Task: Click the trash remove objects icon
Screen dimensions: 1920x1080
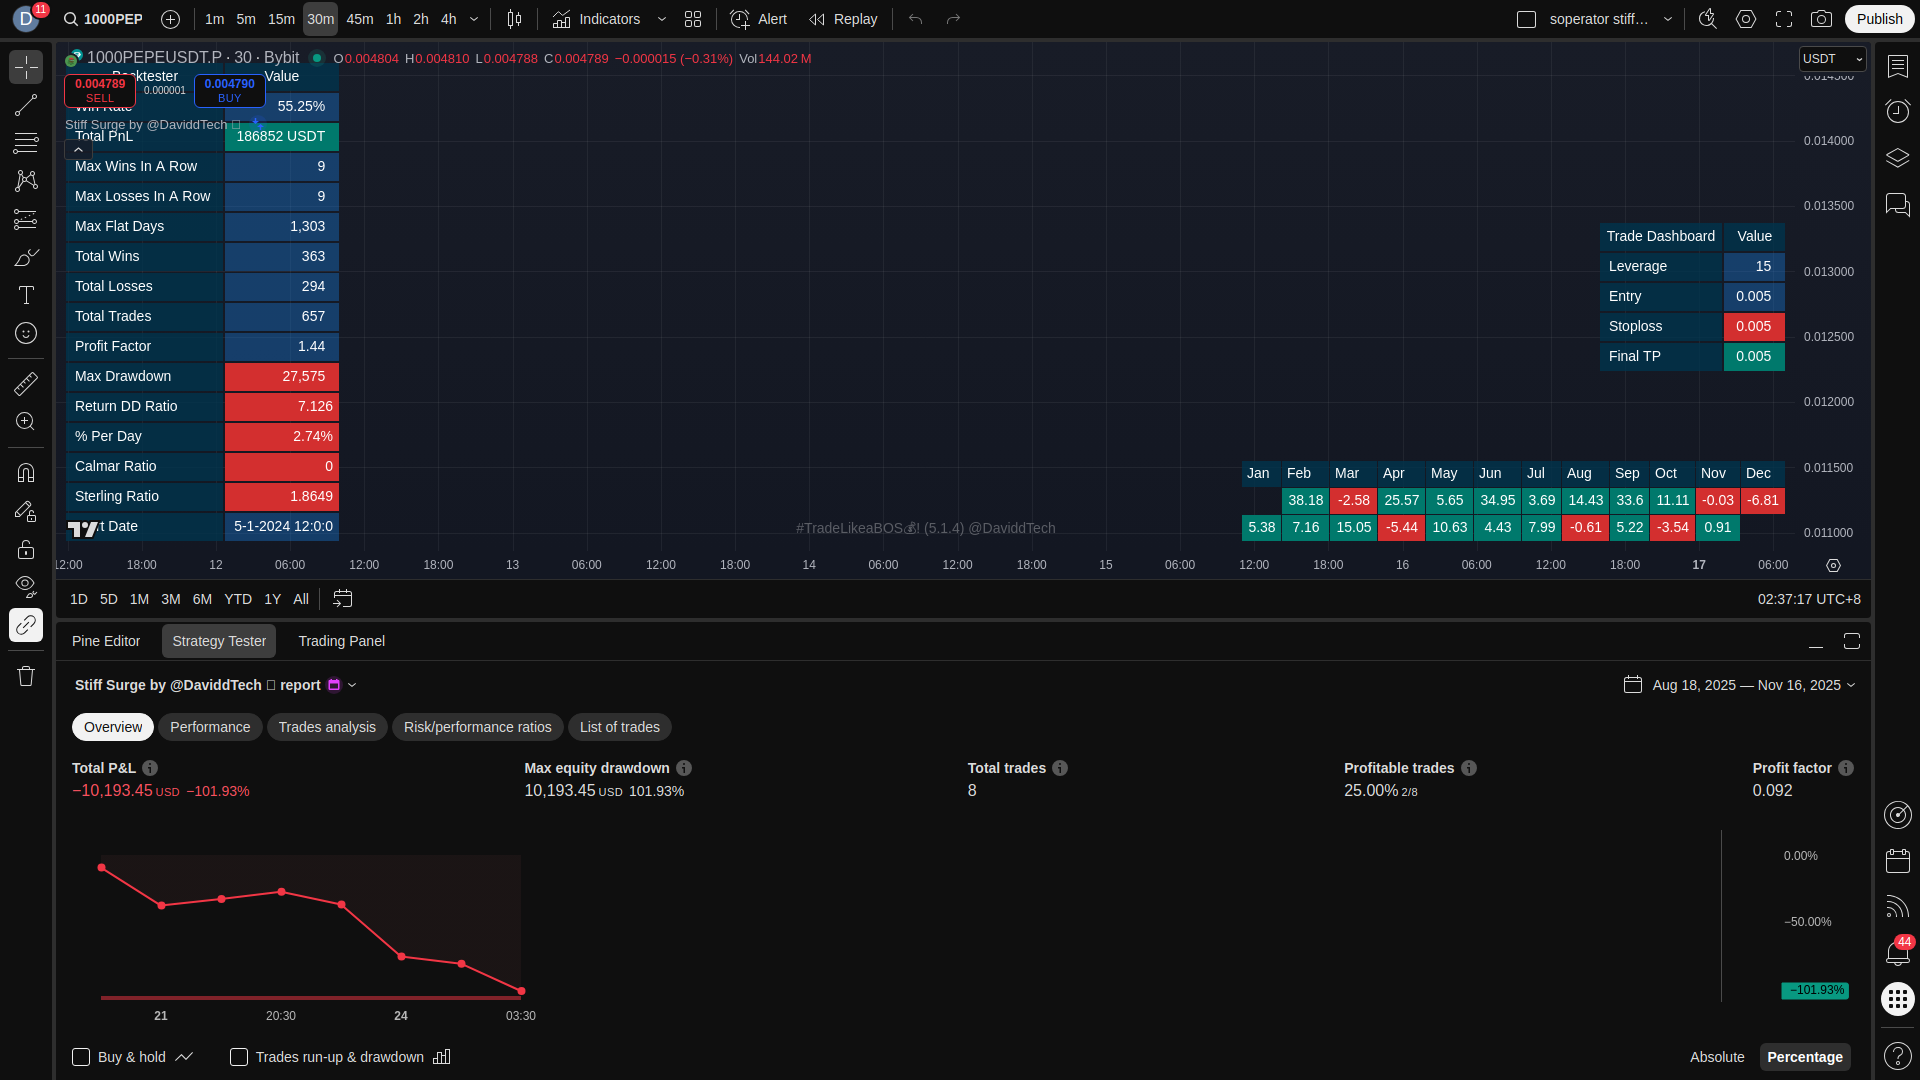Action: [x=26, y=676]
